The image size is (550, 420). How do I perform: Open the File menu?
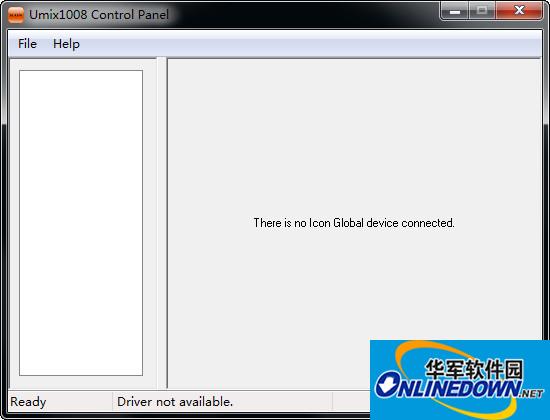(27, 44)
